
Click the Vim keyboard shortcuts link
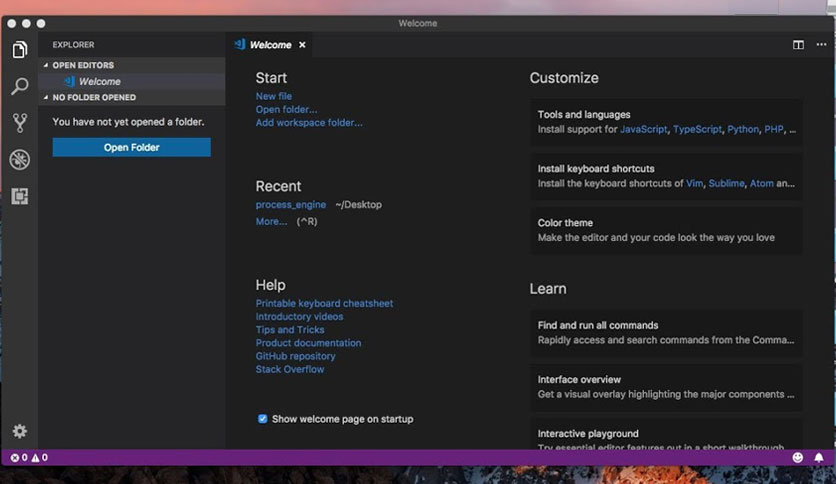click(x=694, y=183)
